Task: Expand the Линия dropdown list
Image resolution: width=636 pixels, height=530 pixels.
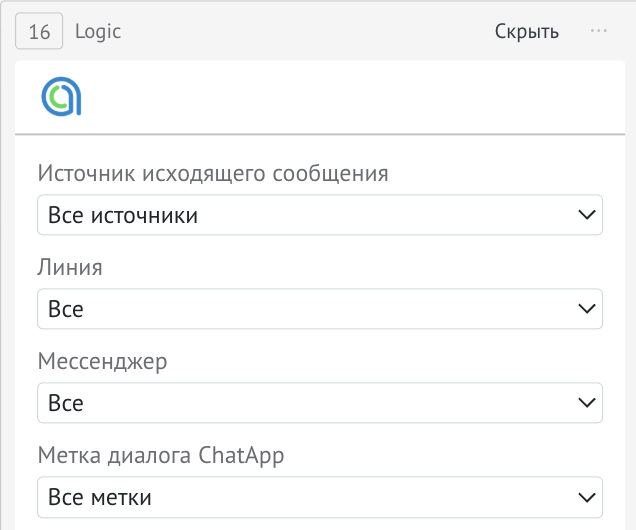Action: coord(318,309)
